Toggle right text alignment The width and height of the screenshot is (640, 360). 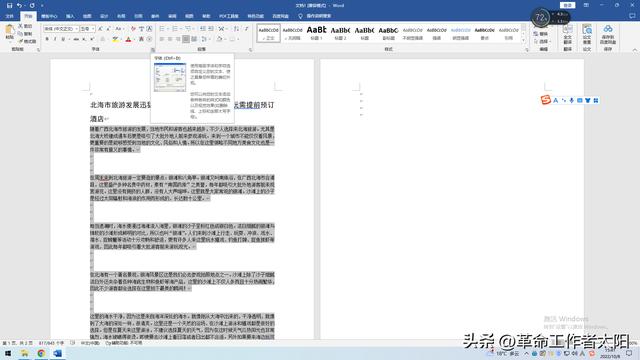click(x=178, y=39)
